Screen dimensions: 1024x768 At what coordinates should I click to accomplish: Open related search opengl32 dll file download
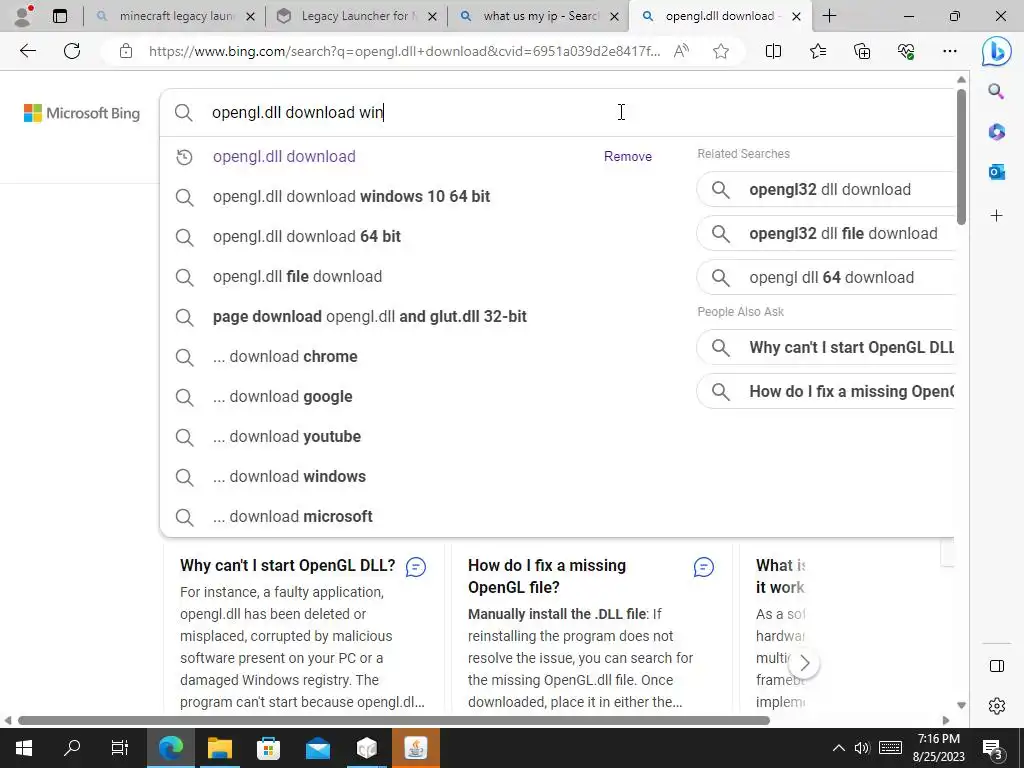[825, 234]
